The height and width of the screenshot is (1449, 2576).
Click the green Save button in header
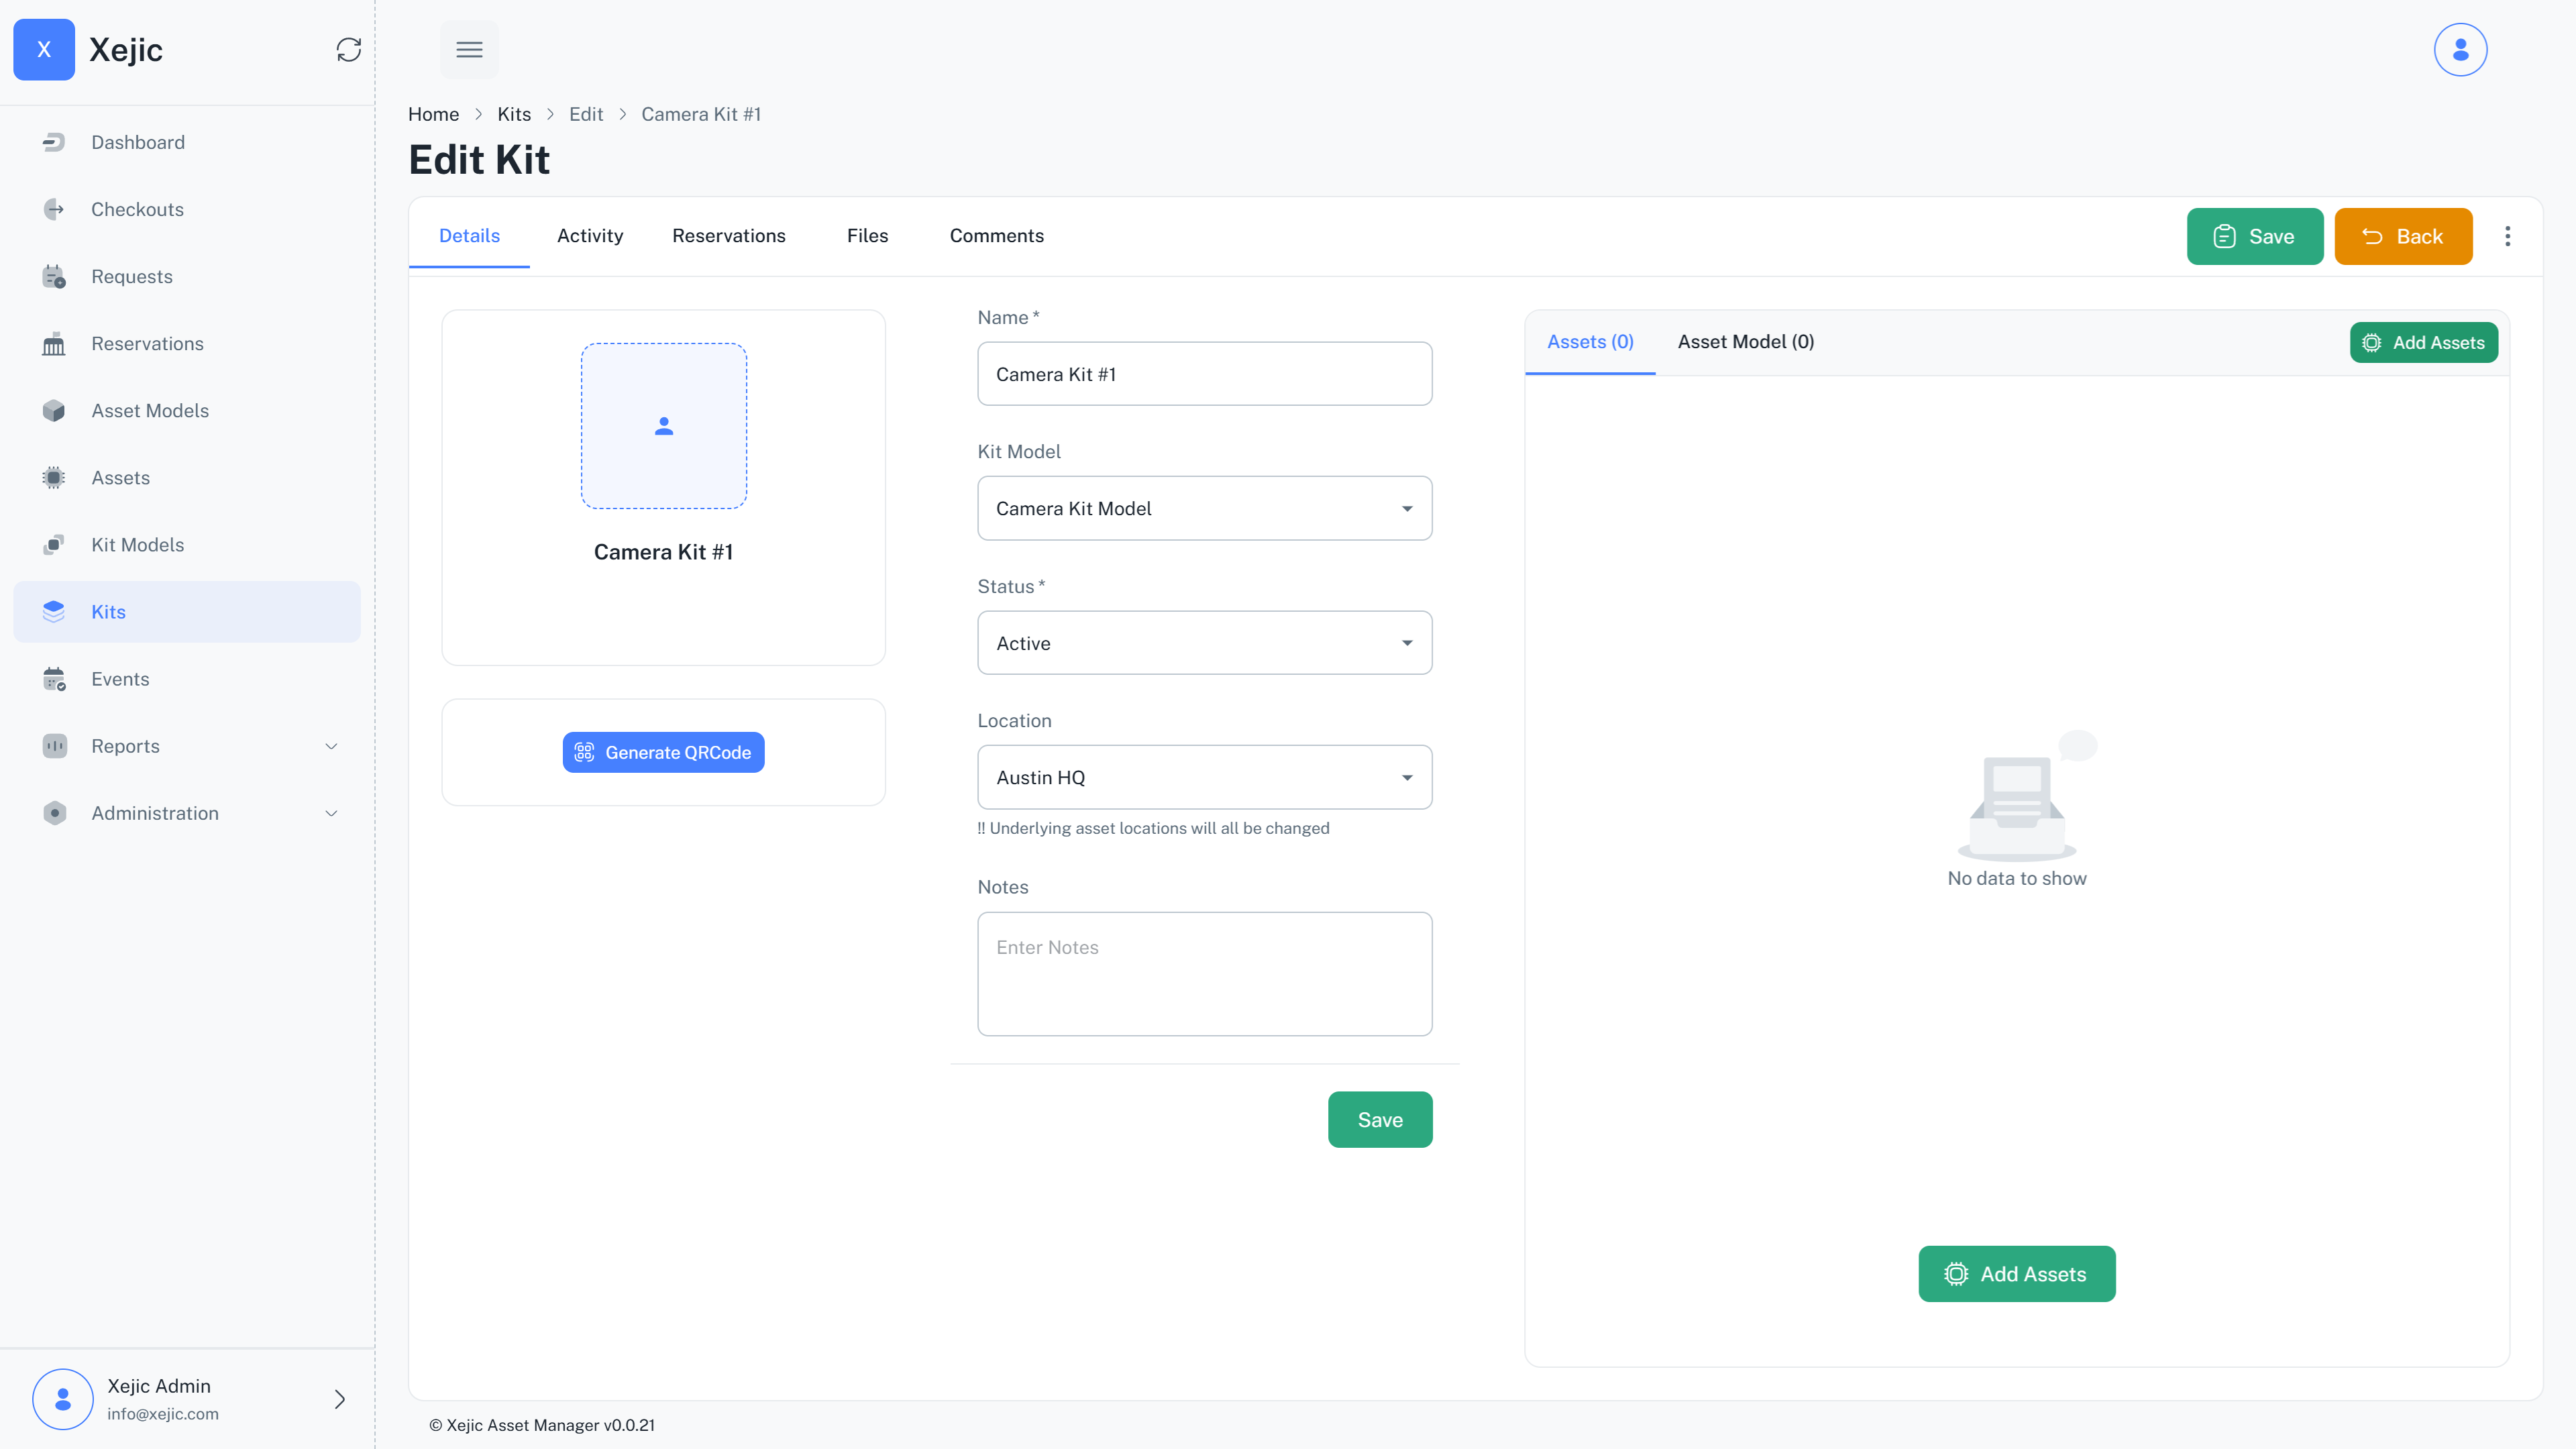point(2255,236)
